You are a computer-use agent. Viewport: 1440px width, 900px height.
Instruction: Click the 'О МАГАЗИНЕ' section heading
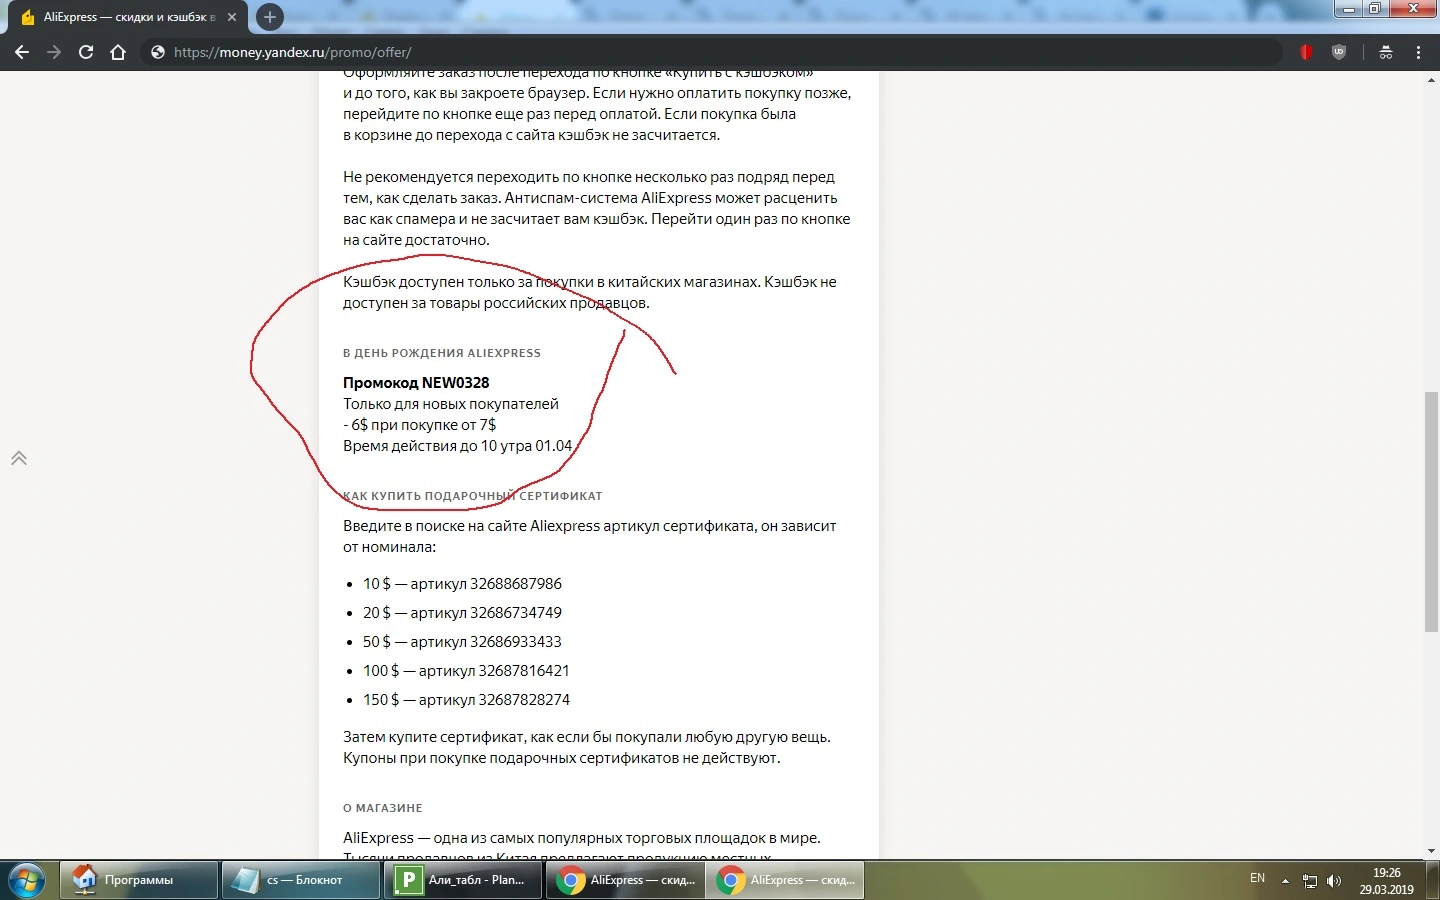click(383, 808)
